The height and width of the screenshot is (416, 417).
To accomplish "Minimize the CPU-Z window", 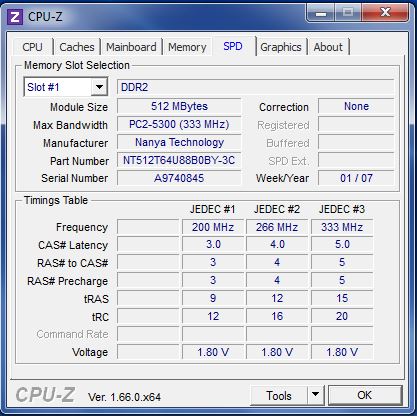I will (x=321, y=13).
